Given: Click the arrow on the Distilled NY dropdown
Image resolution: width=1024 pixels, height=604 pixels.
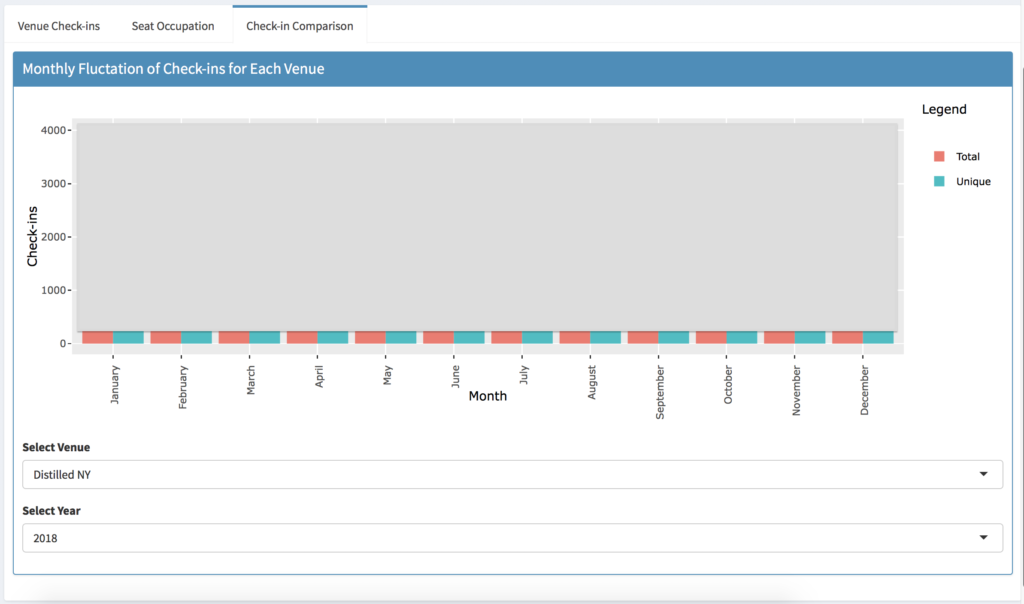Looking at the screenshot, I should [x=983, y=474].
